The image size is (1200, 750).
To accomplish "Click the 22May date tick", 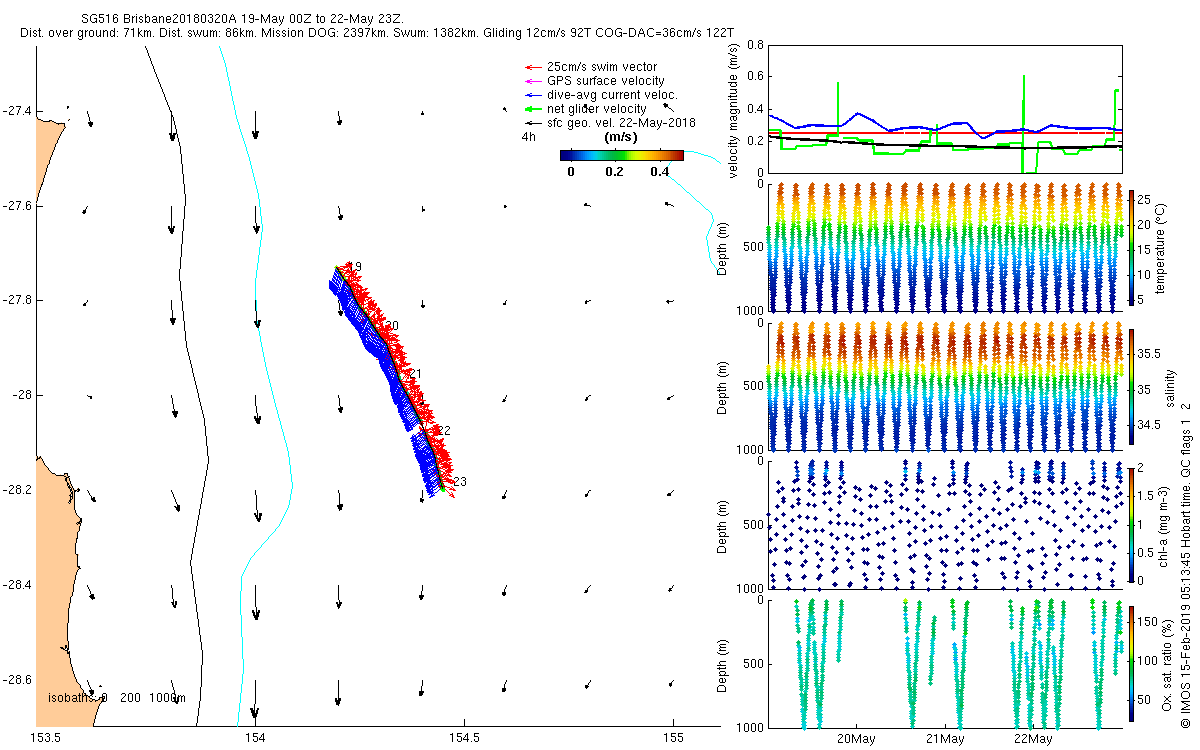I will pos(1032,740).
